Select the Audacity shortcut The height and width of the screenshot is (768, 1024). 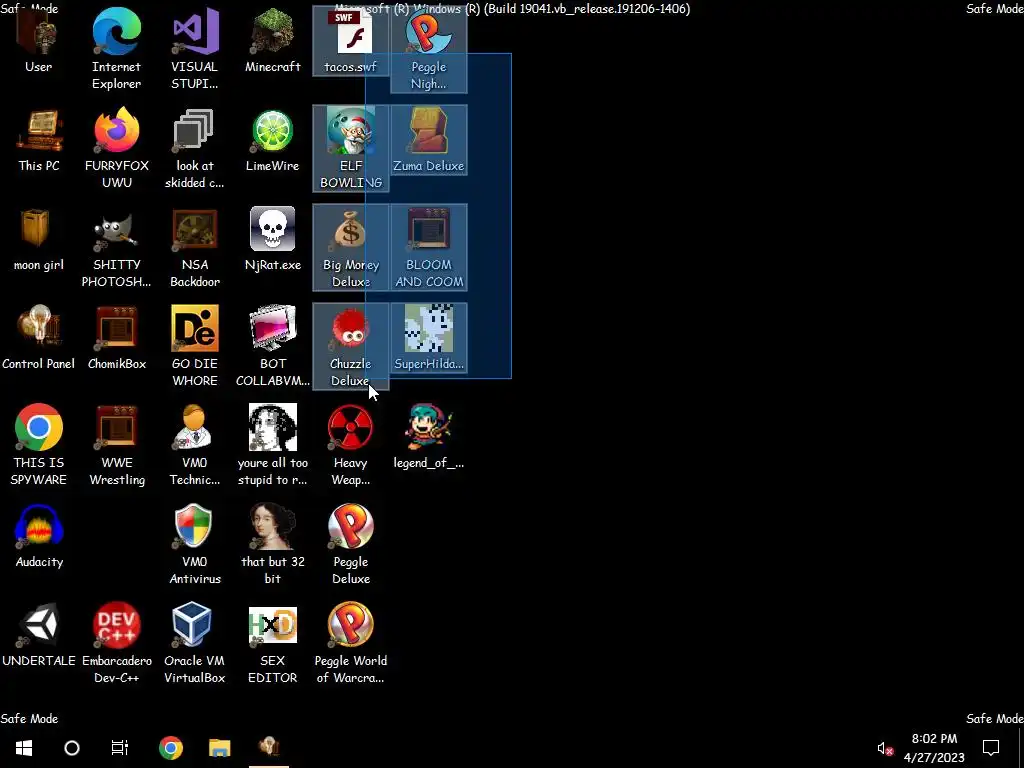(x=39, y=536)
